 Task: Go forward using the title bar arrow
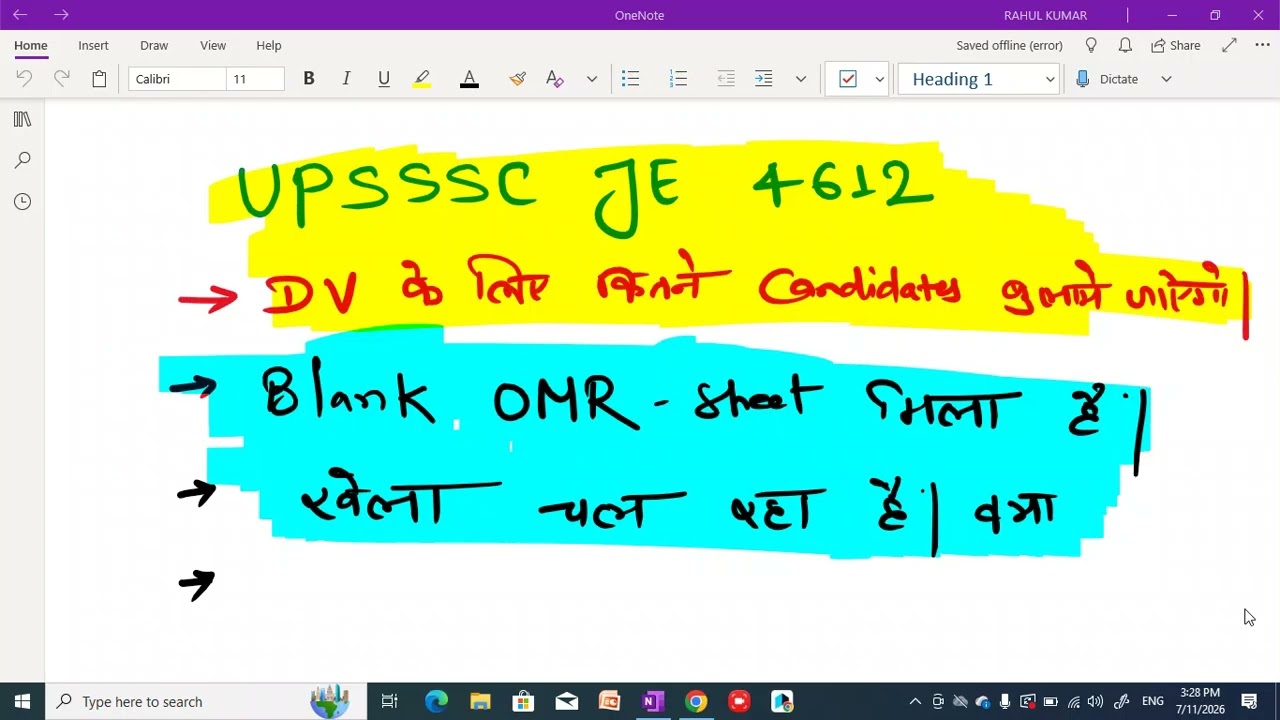pyautogui.click(x=61, y=15)
